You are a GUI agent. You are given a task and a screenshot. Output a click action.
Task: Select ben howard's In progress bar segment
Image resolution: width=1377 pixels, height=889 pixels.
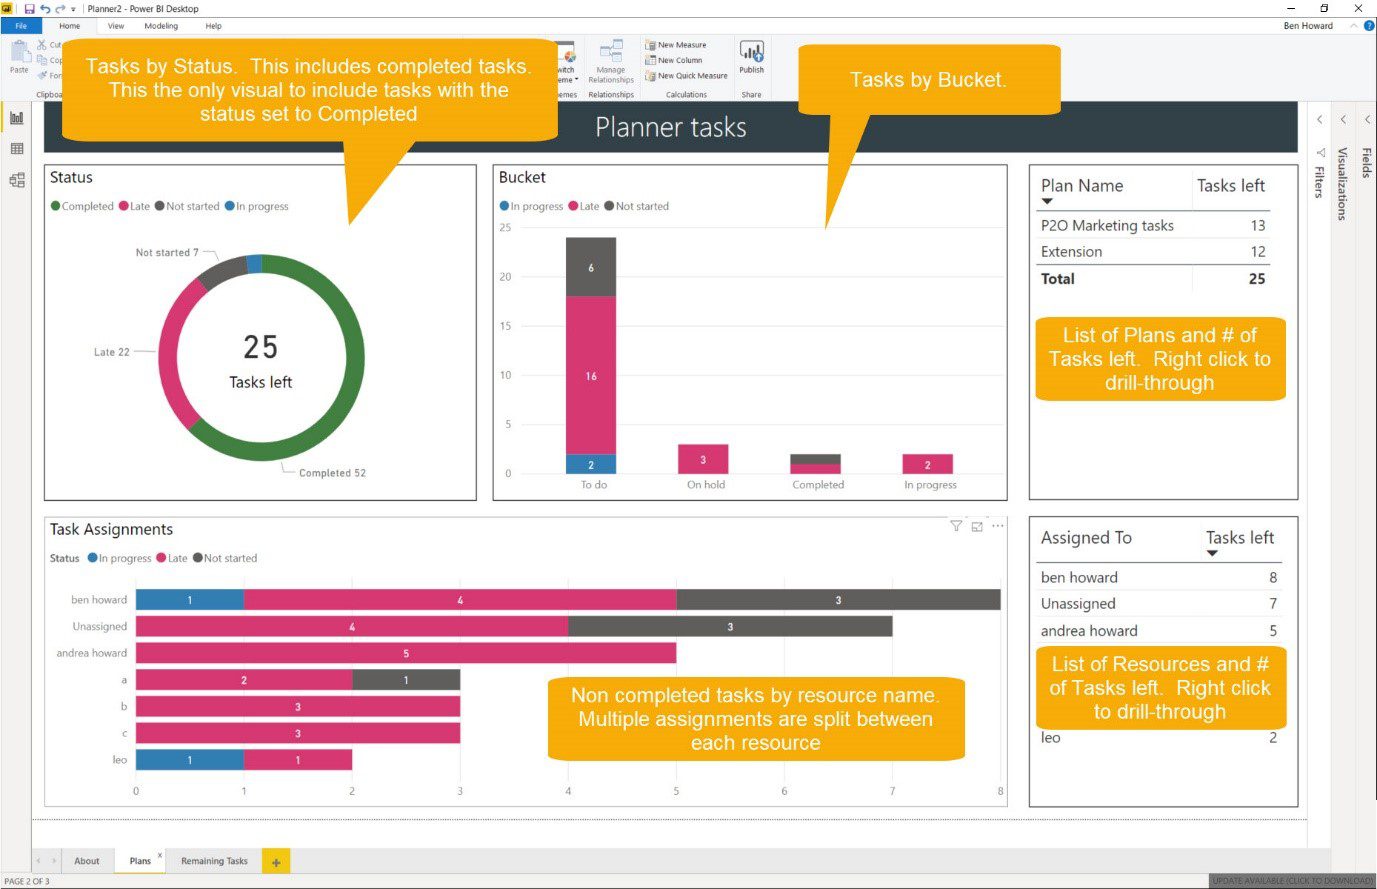[x=190, y=600]
